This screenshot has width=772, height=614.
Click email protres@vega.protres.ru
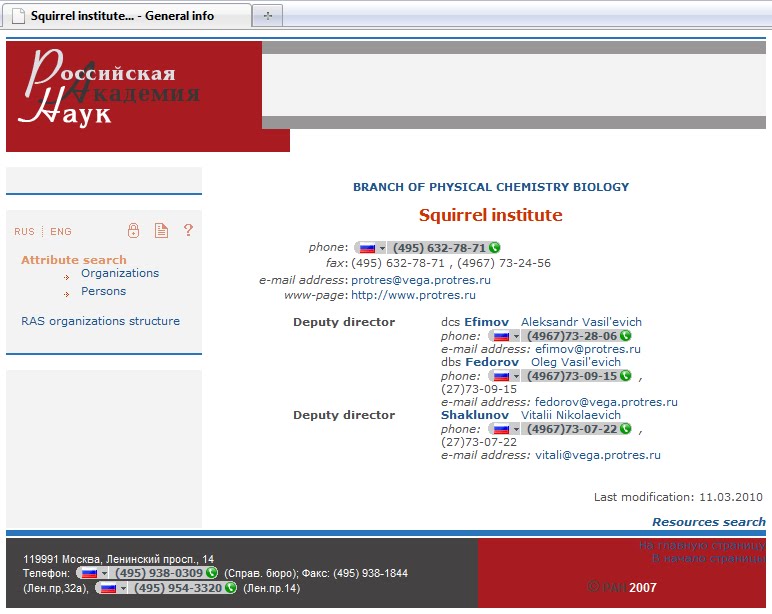point(421,280)
